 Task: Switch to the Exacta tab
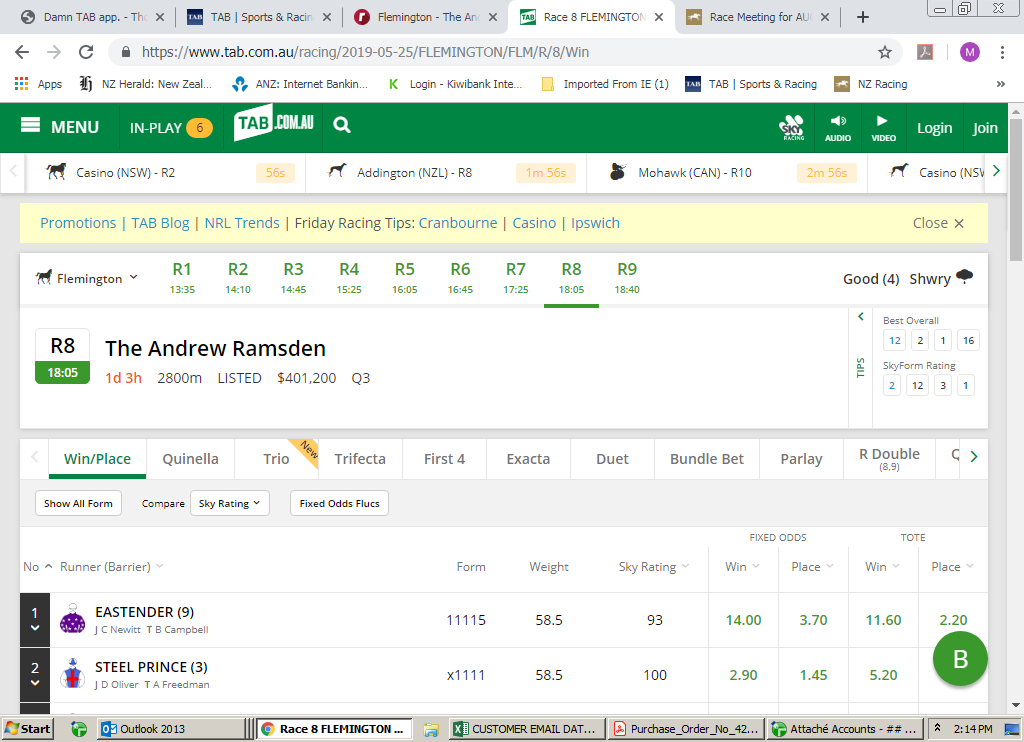coord(528,459)
